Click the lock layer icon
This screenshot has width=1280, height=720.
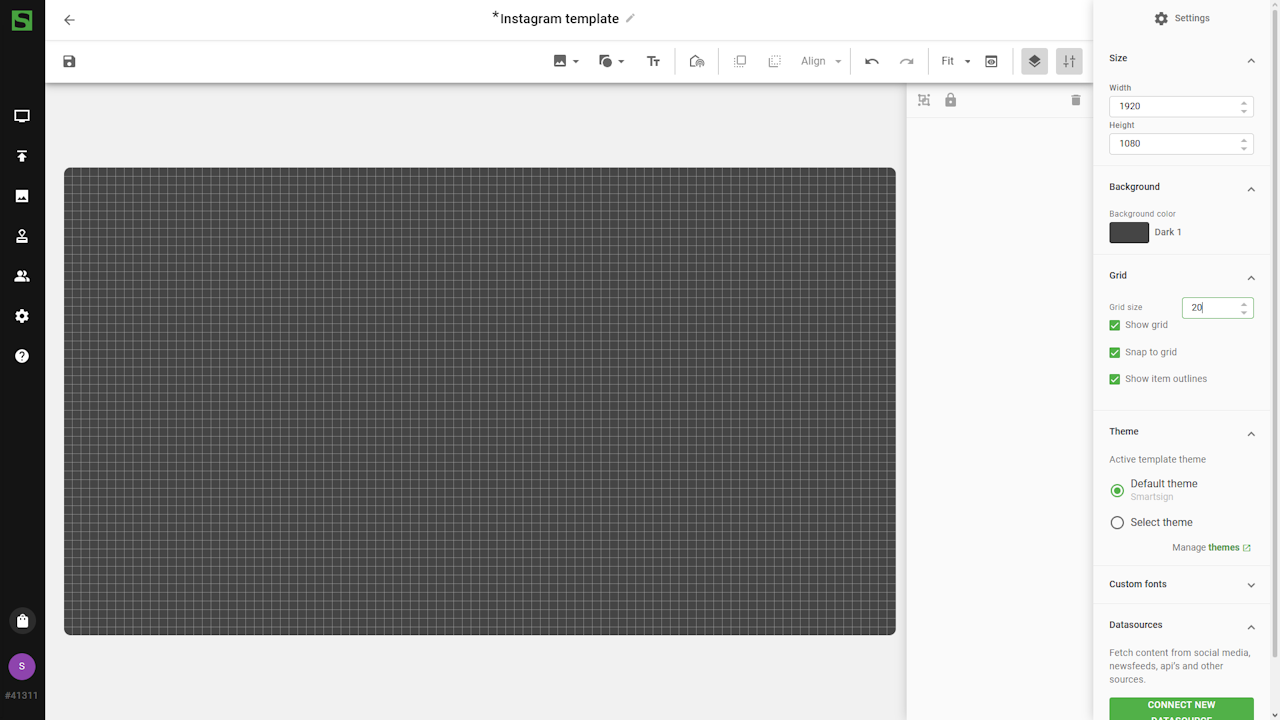pos(951,100)
